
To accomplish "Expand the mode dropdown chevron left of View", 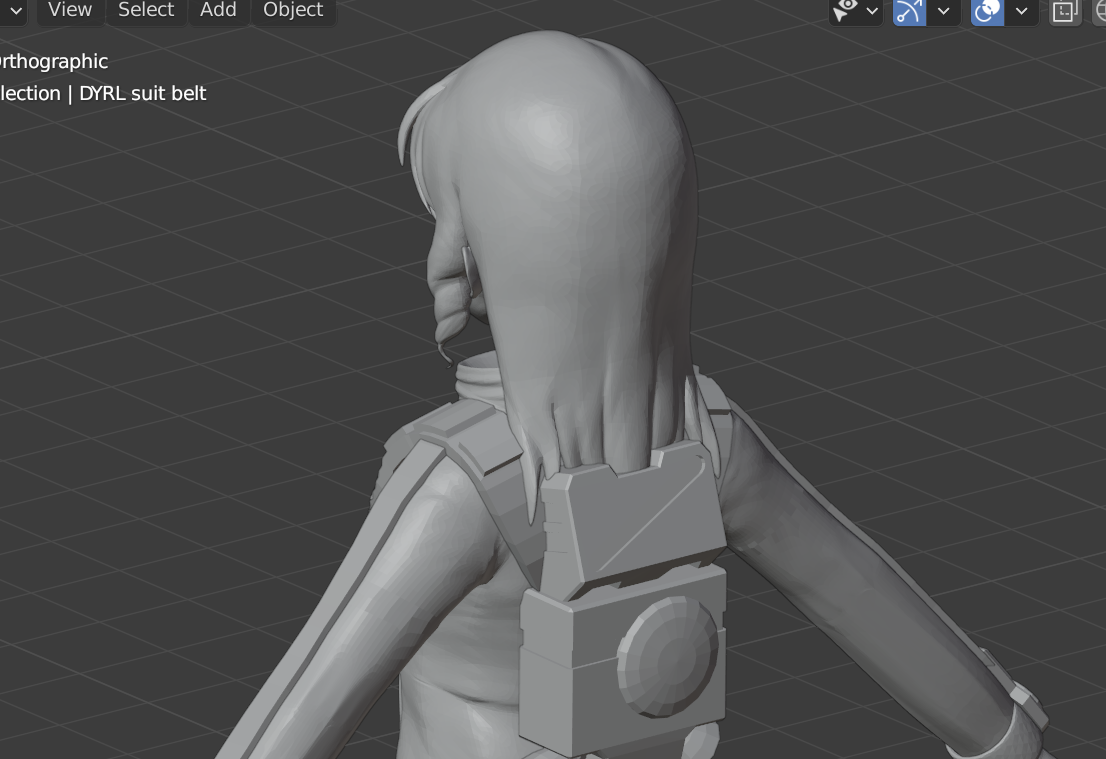I will tap(16, 11).
